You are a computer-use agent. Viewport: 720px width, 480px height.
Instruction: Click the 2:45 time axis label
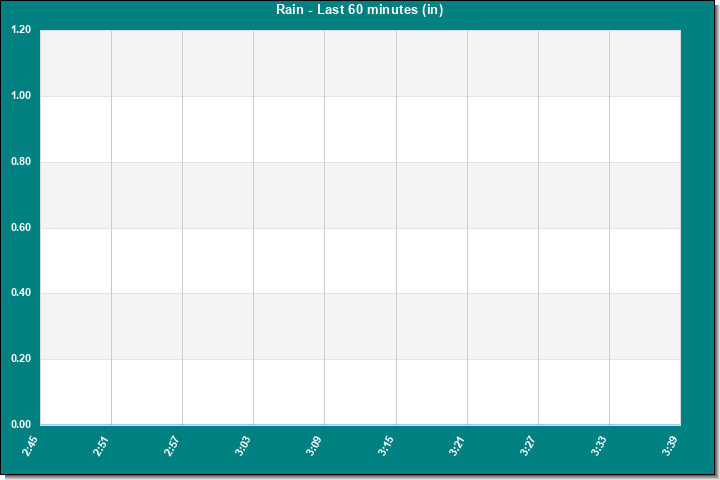click(x=30, y=446)
